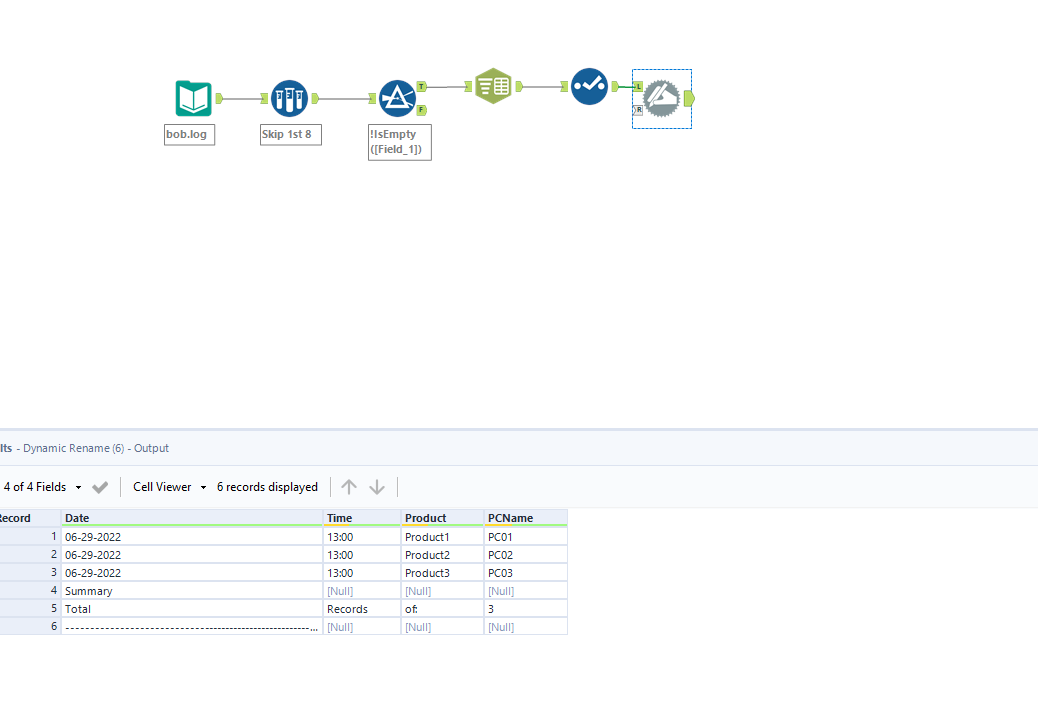Click the Summary cell in record 4
The image size is (1038, 706).
(89, 590)
